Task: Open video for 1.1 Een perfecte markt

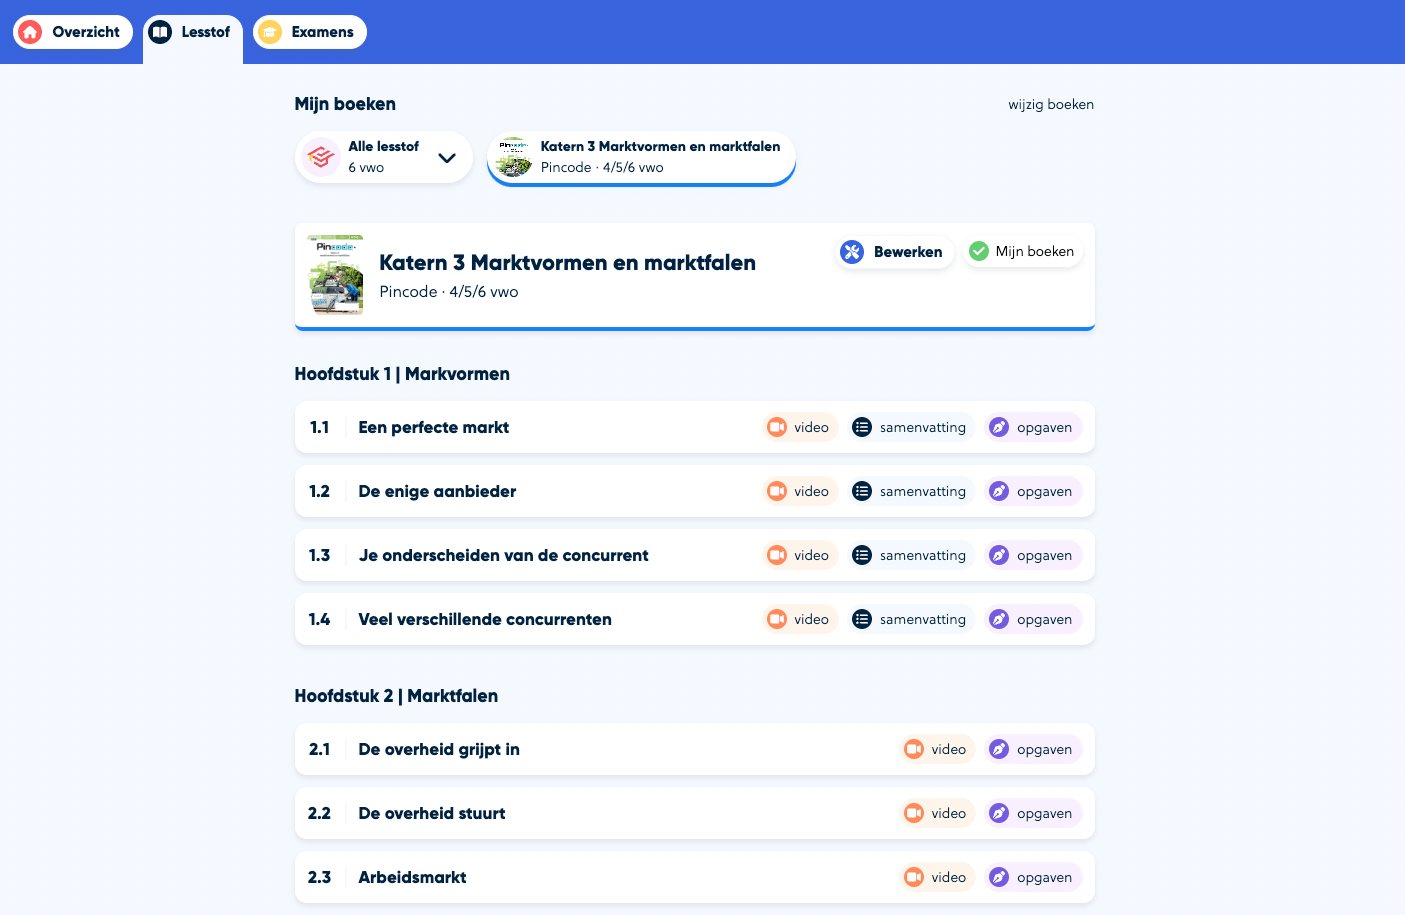Action: click(x=799, y=427)
